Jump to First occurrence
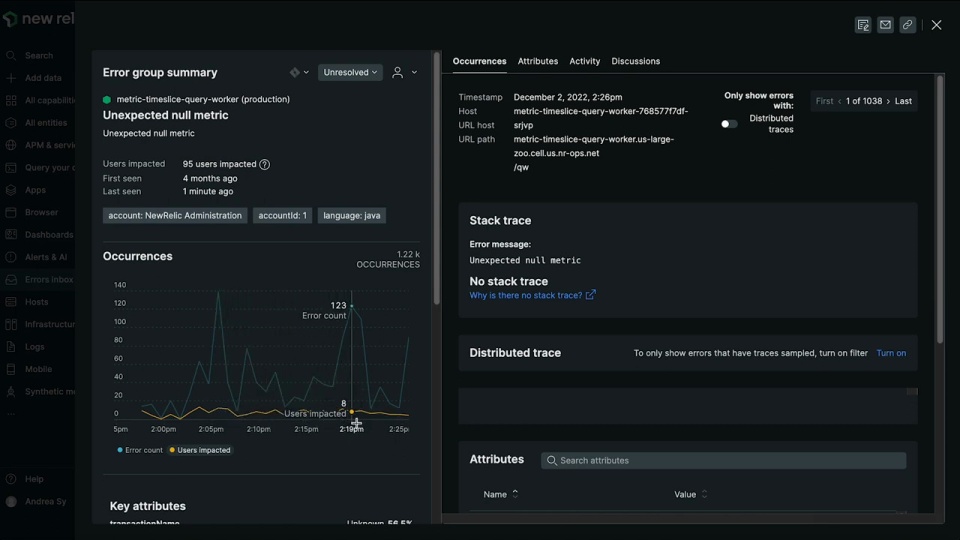Screen dimensions: 960x540 (824, 101)
